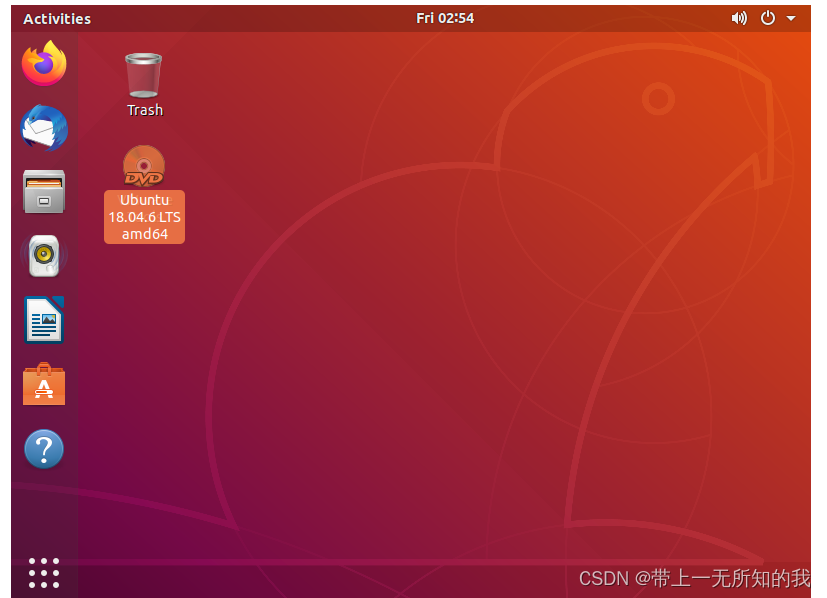Image resolution: width=827 pixels, height=598 pixels.
Task: Select the Ubuntu 18.04.6 LTS DVD icon
Action: point(144,166)
